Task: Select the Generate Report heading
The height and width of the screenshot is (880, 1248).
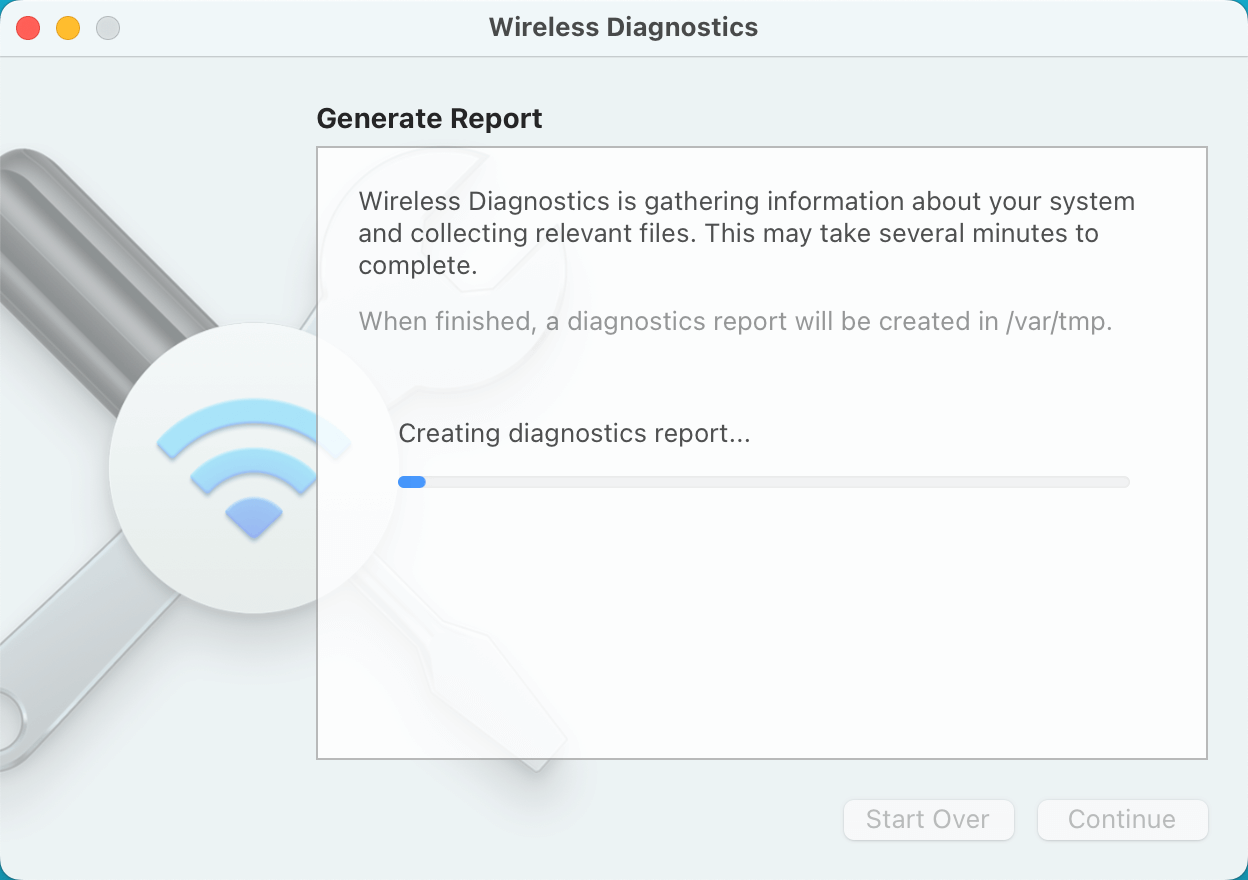Action: click(429, 118)
